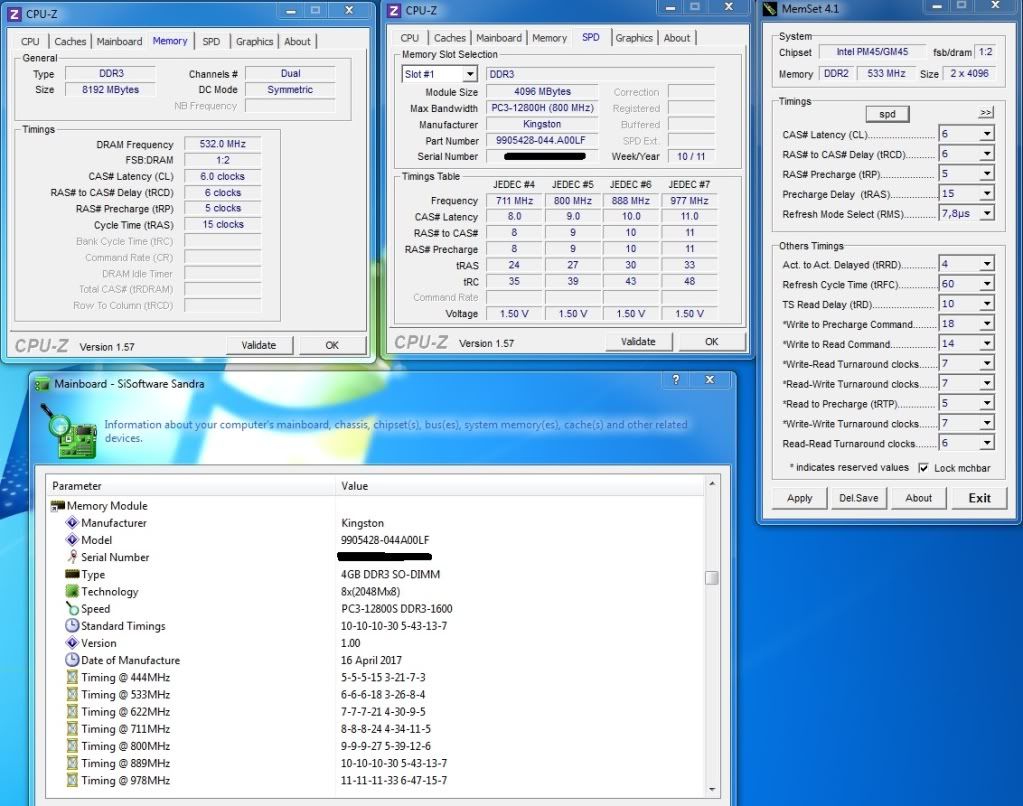This screenshot has width=1023, height=806.
Task: Click the Del.Save button in MemSet
Action: [x=859, y=498]
